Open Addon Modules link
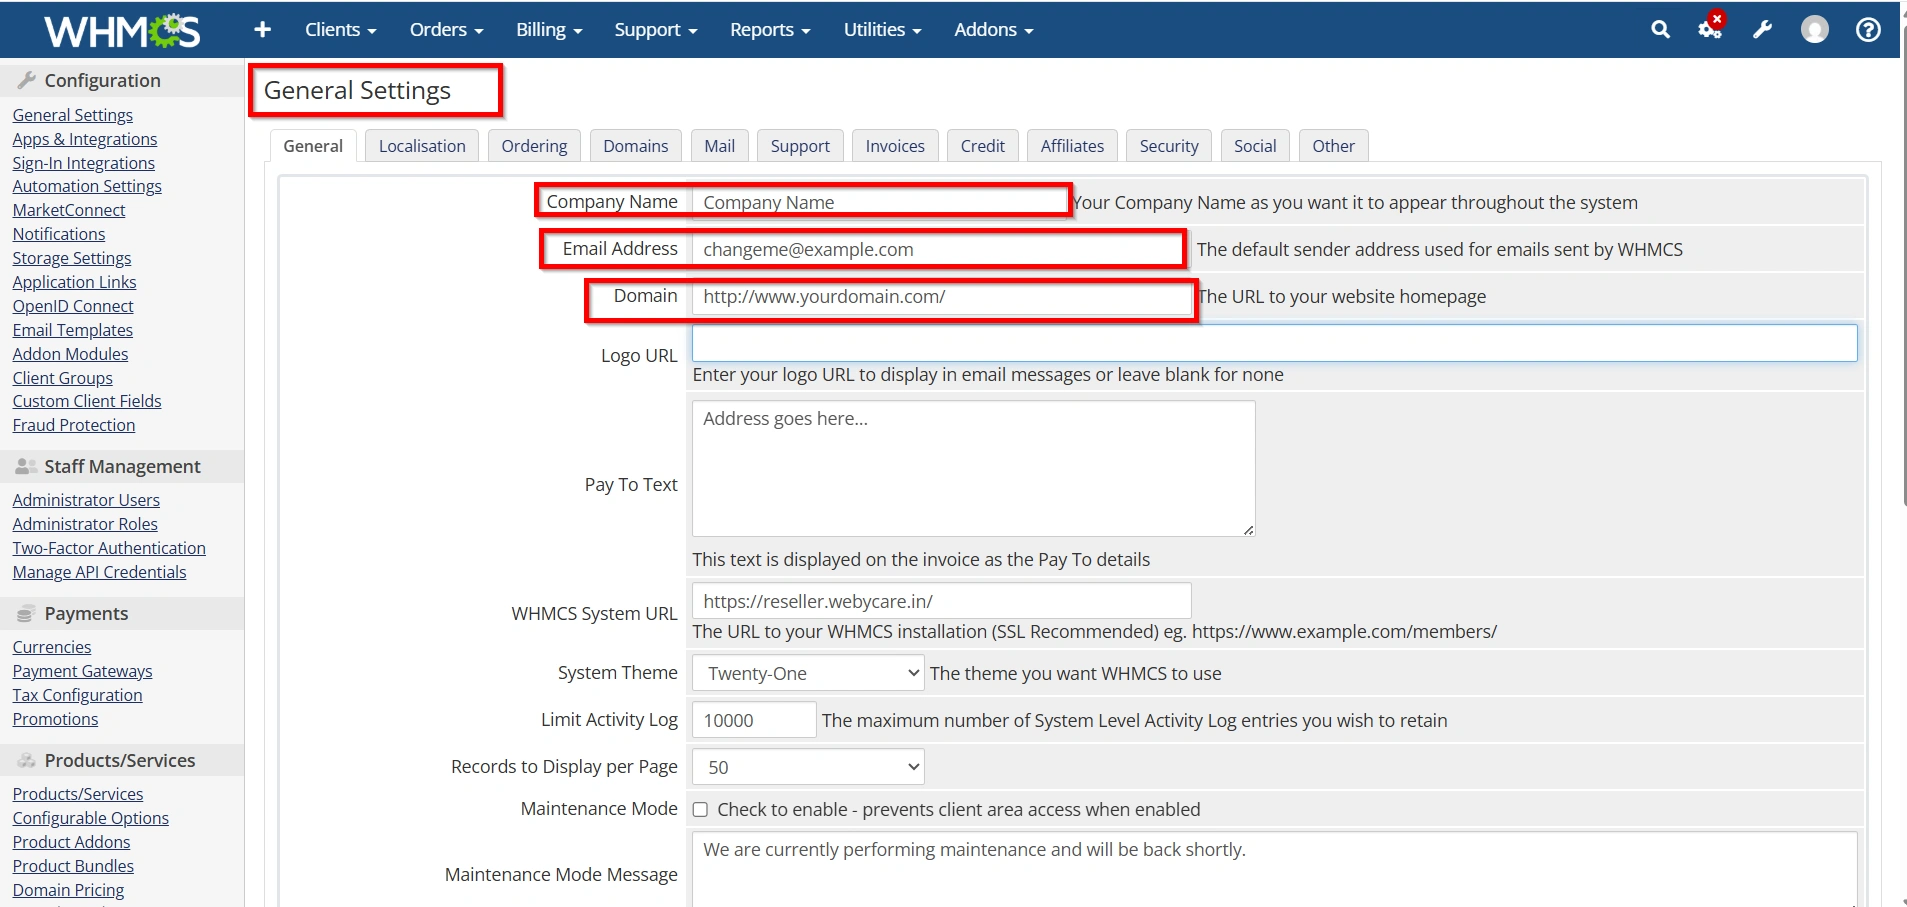 [x=70, y=354]
